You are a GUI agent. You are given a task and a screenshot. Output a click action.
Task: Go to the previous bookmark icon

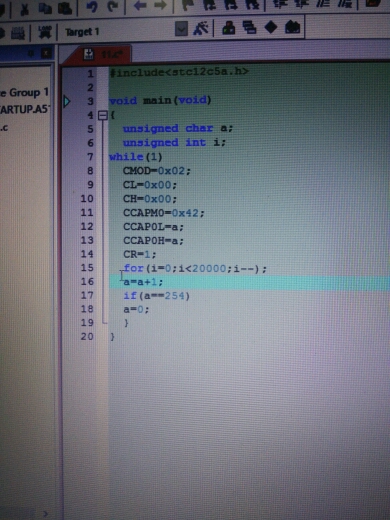coord(209,4)
